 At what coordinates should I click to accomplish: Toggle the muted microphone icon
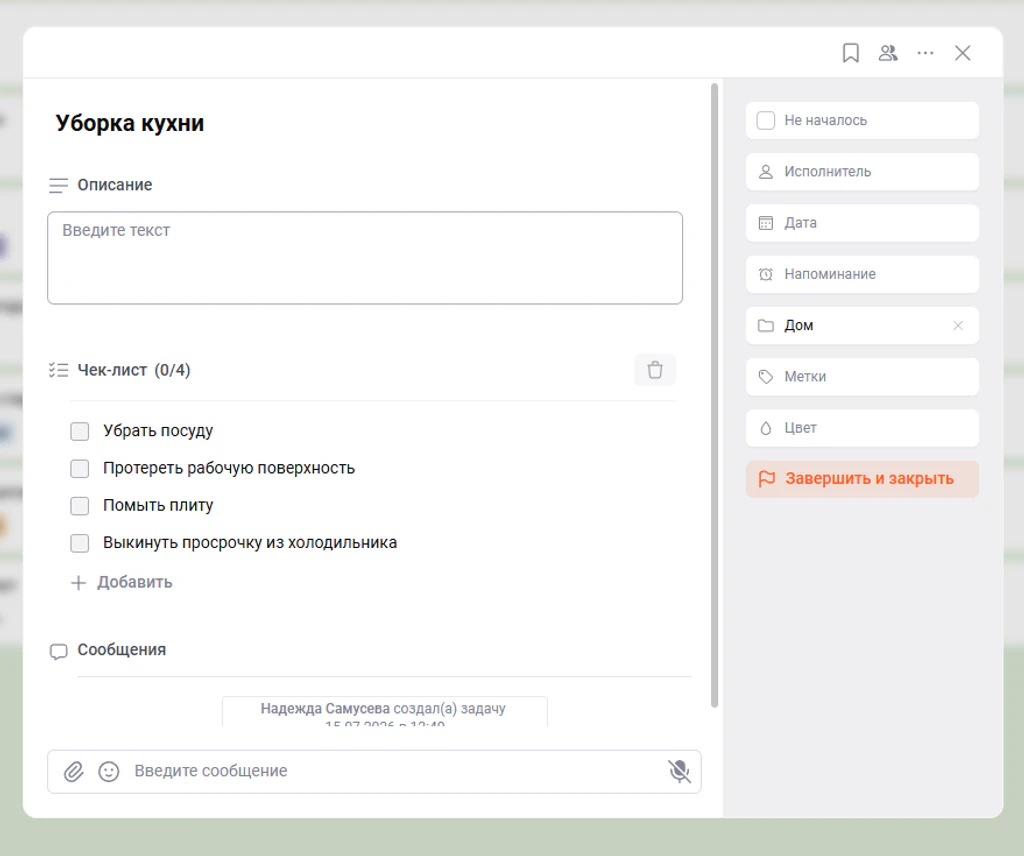click(679, 771)
